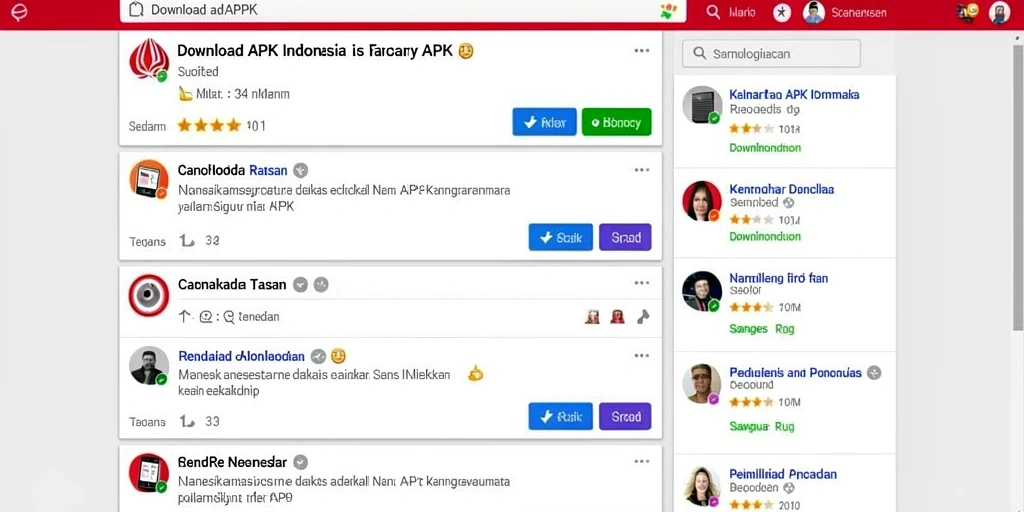
Task: Click the colorful icon inside the top search field
Action: point(669,10)
